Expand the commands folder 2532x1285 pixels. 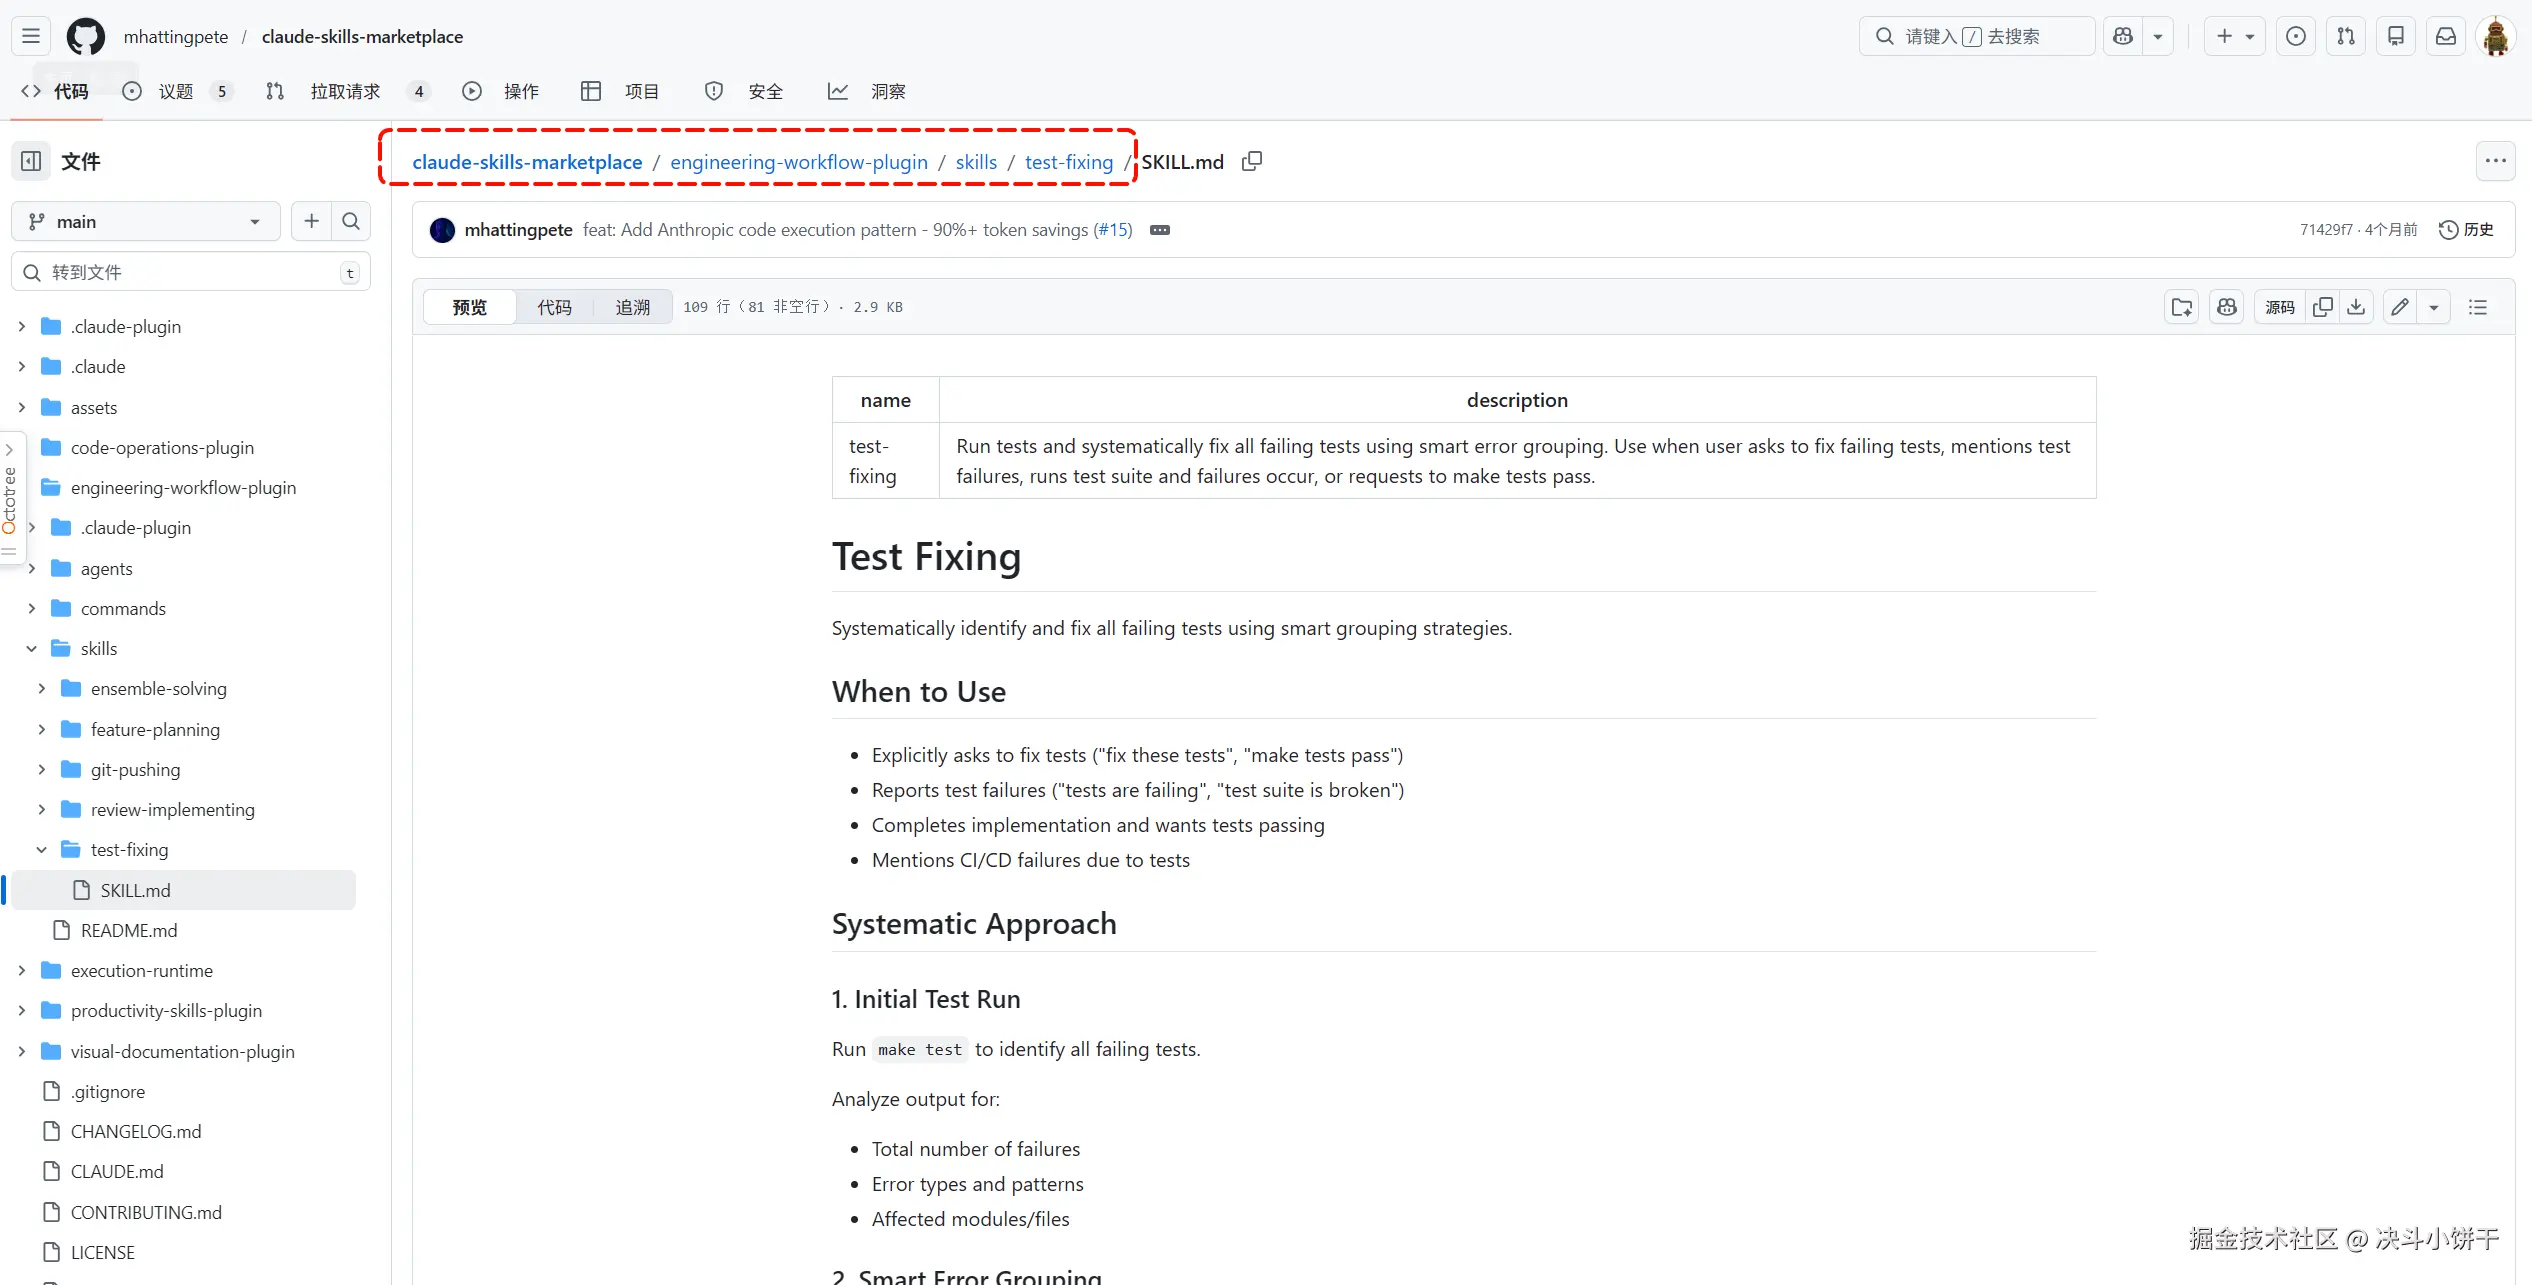point(32,608)
